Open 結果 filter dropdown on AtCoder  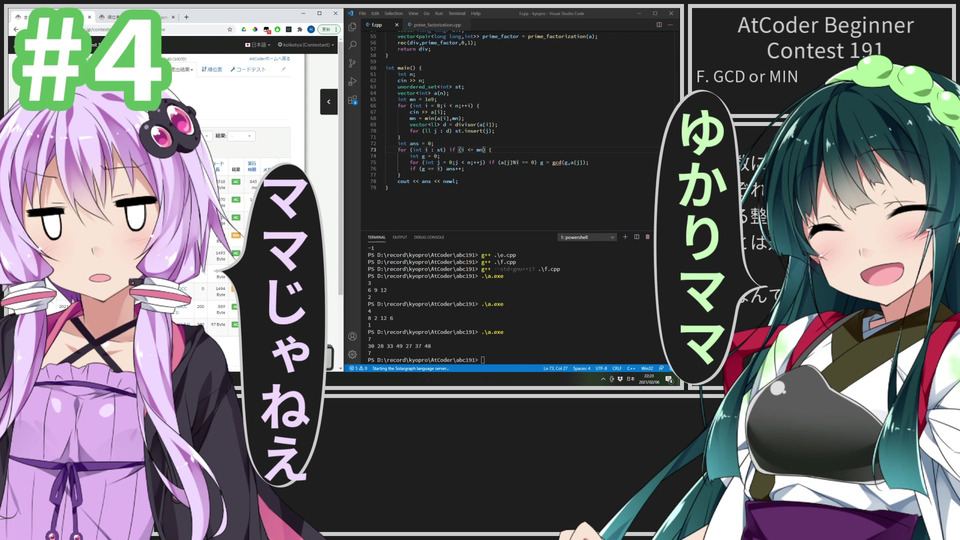[x=241, y=136]
